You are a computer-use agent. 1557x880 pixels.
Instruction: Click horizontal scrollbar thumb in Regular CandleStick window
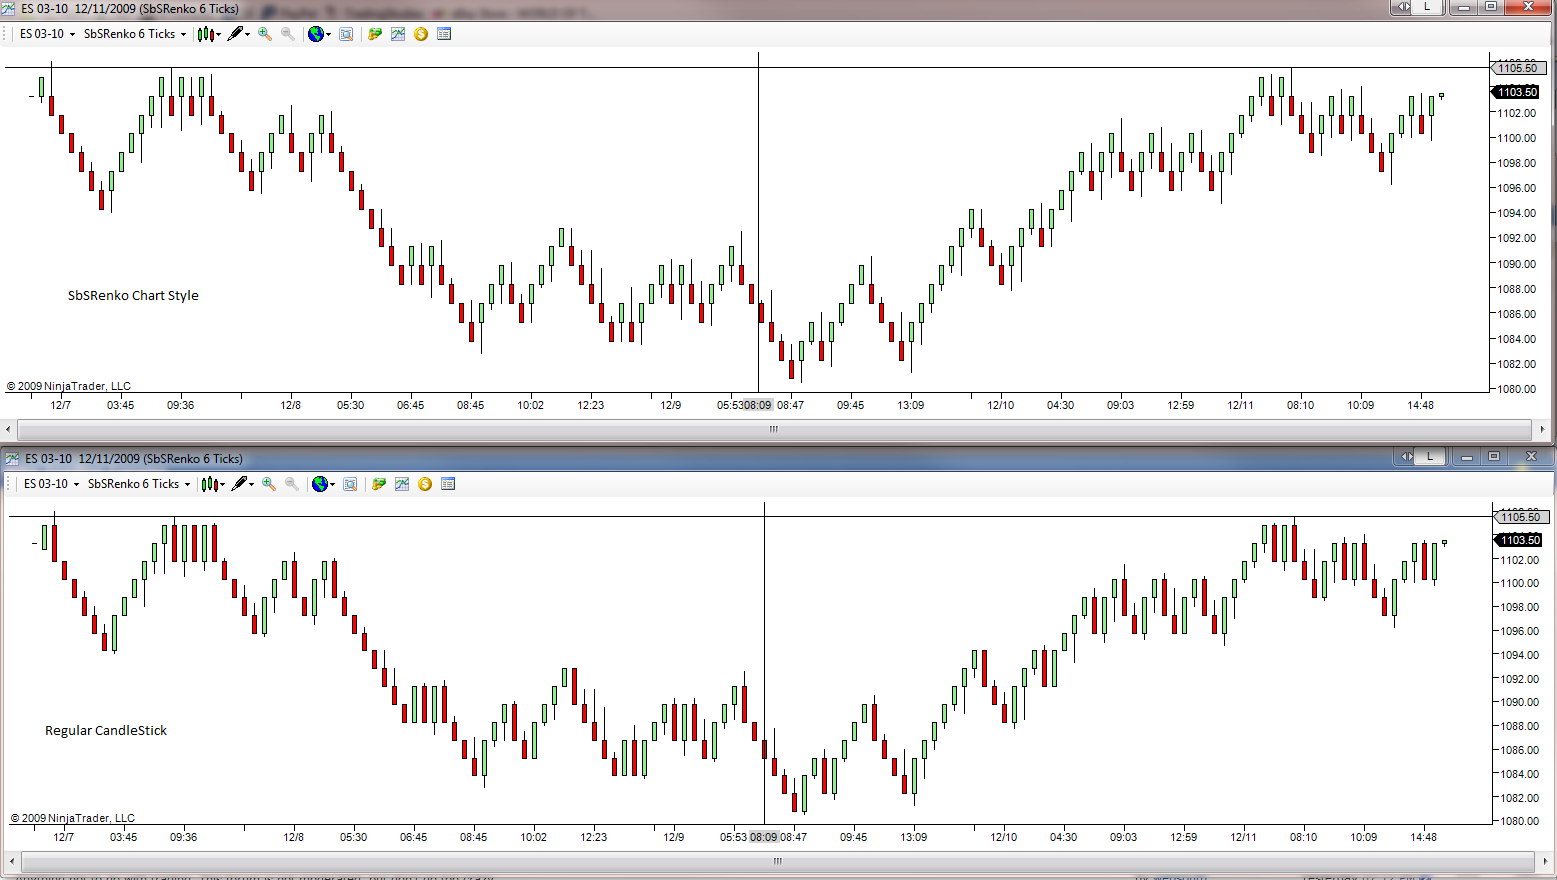pyautogui.click(x=778, y=861)
